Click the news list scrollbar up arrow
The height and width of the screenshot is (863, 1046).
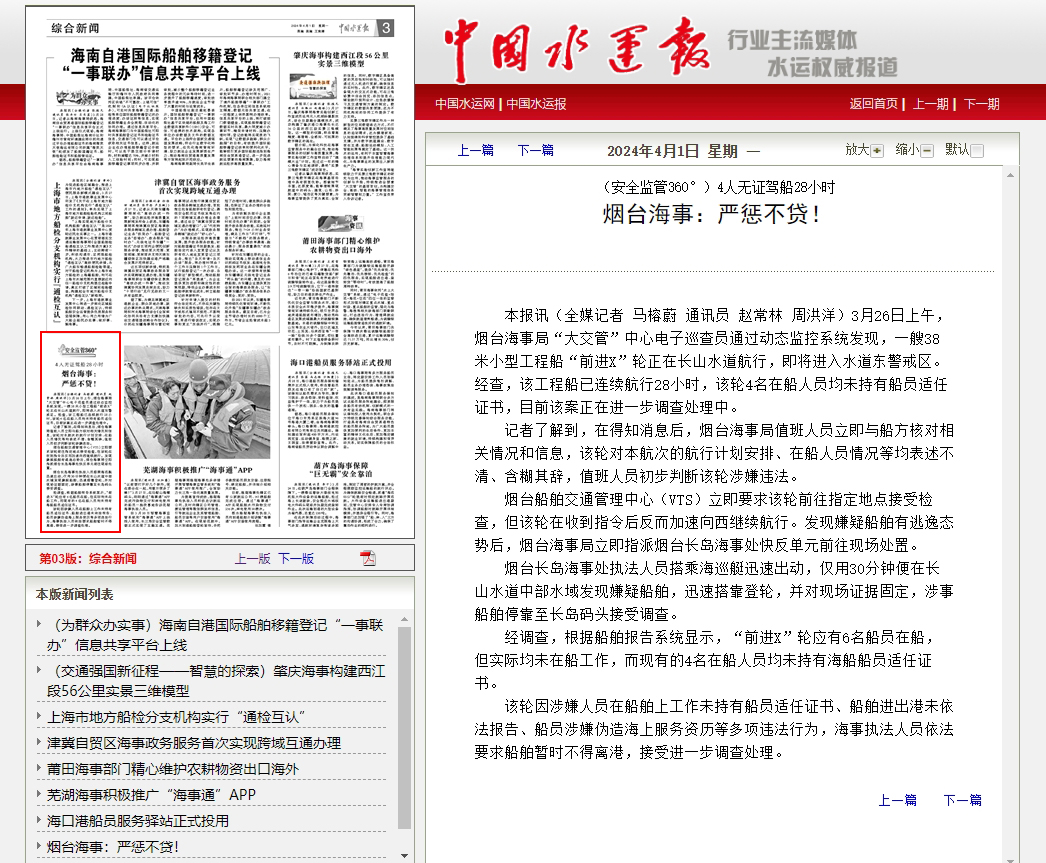click(x=404, y=620)
